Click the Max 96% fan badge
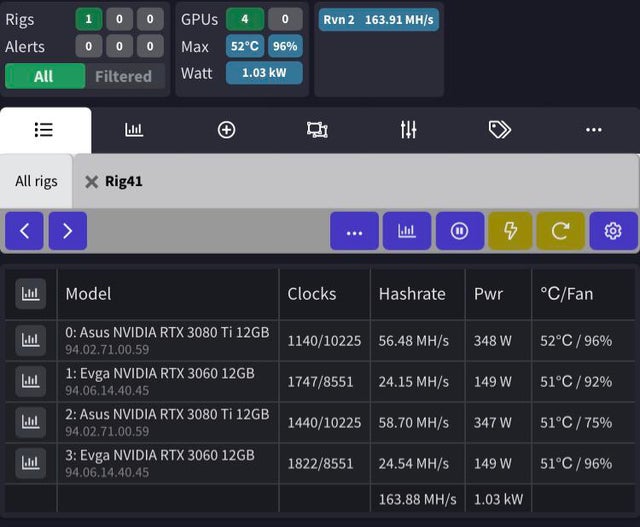This screenshot has height=527, width=640. tap(285, 46)
